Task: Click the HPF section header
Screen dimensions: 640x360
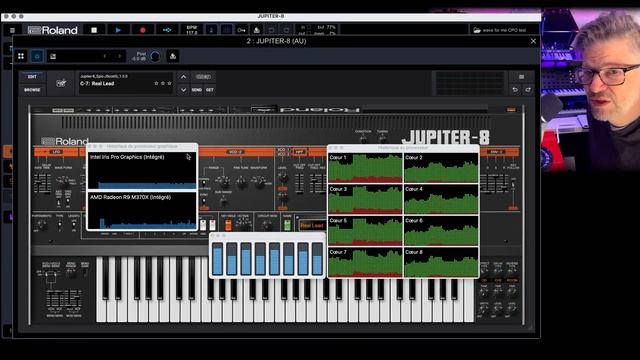Action: pyautogui.click(x=299, y=152)
